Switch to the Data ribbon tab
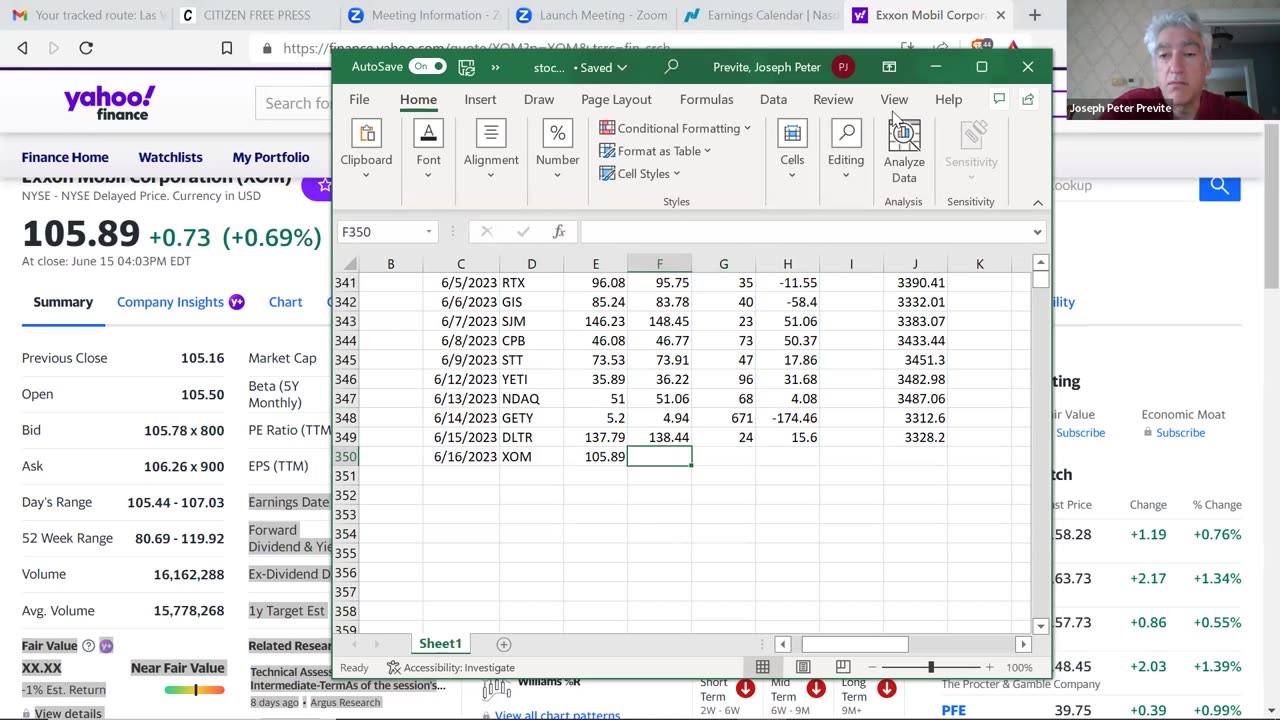Viewport: 1280px width, 720px height. pyautogui.click(x=773, y=99)
